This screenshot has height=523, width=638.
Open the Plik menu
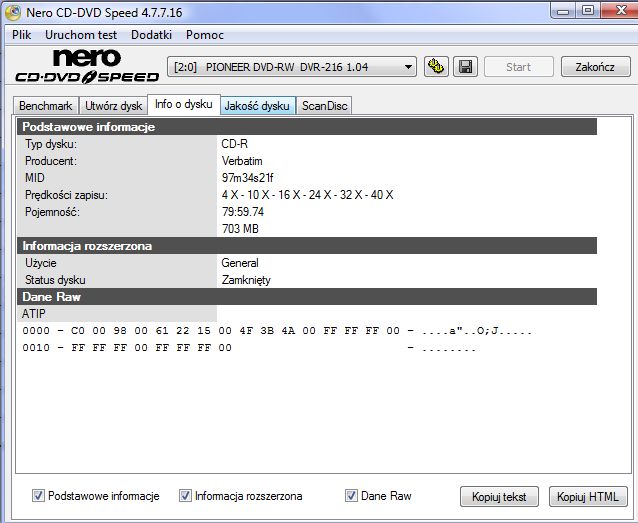[22, 35]
